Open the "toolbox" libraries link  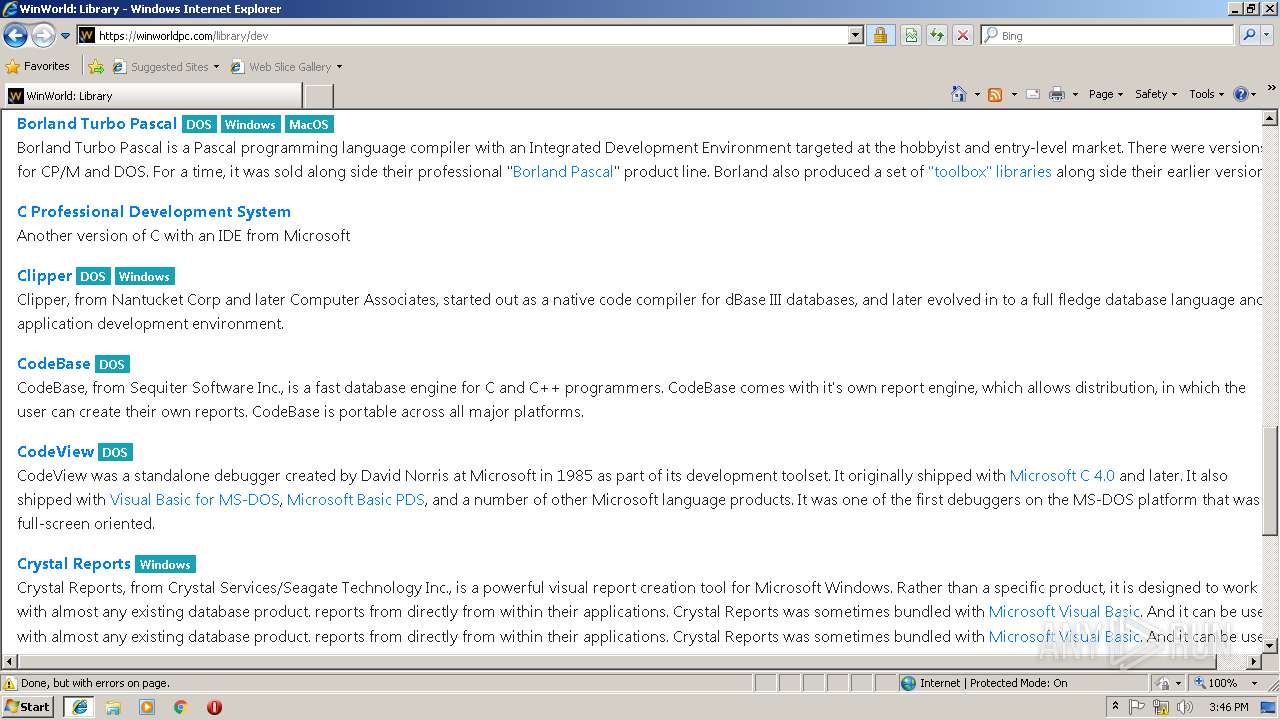(990, 172)
